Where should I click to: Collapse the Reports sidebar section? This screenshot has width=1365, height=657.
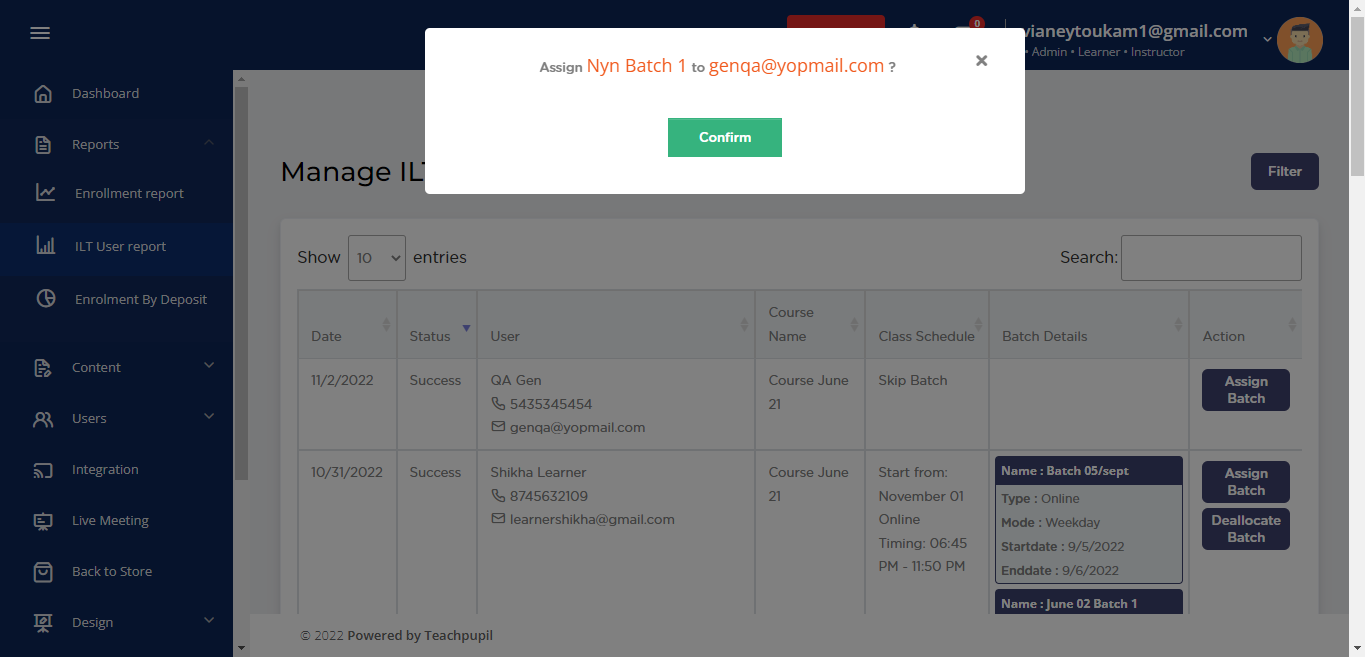(209, 144)
